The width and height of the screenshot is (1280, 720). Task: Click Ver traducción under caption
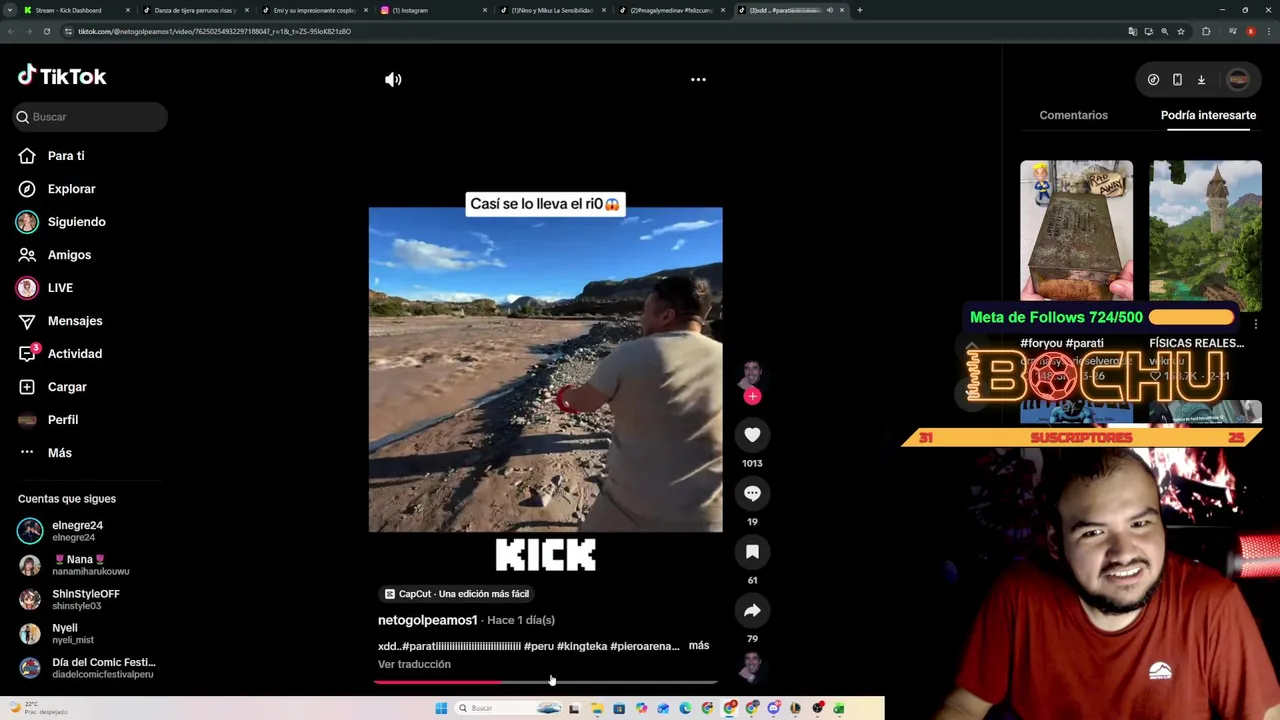coord(414,664)
